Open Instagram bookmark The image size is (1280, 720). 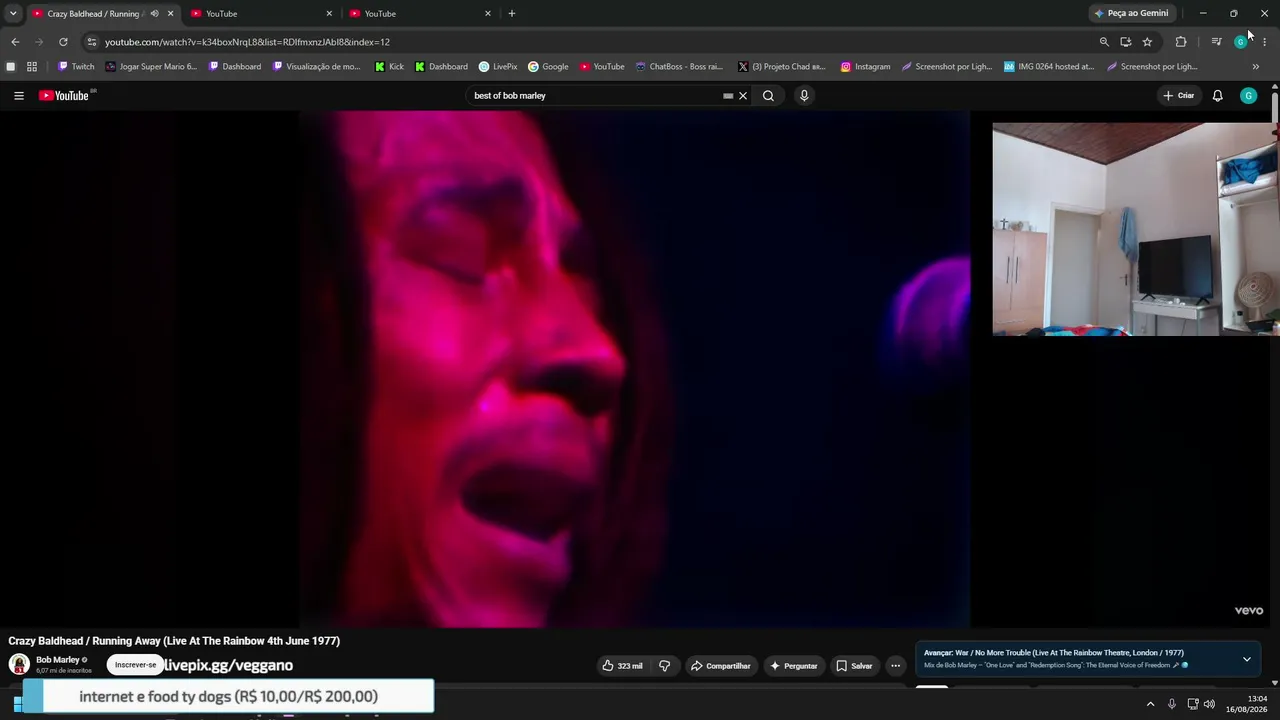[x=865, y=67]
